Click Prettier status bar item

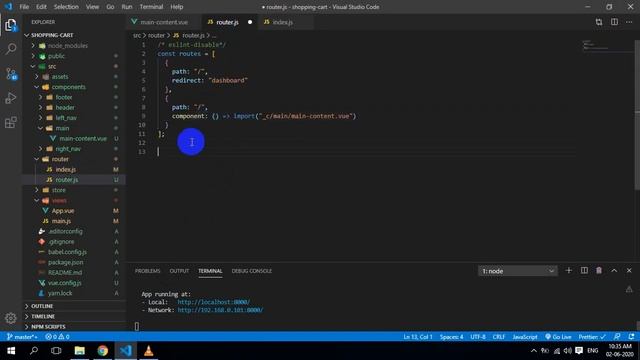[x=592, y=337]
